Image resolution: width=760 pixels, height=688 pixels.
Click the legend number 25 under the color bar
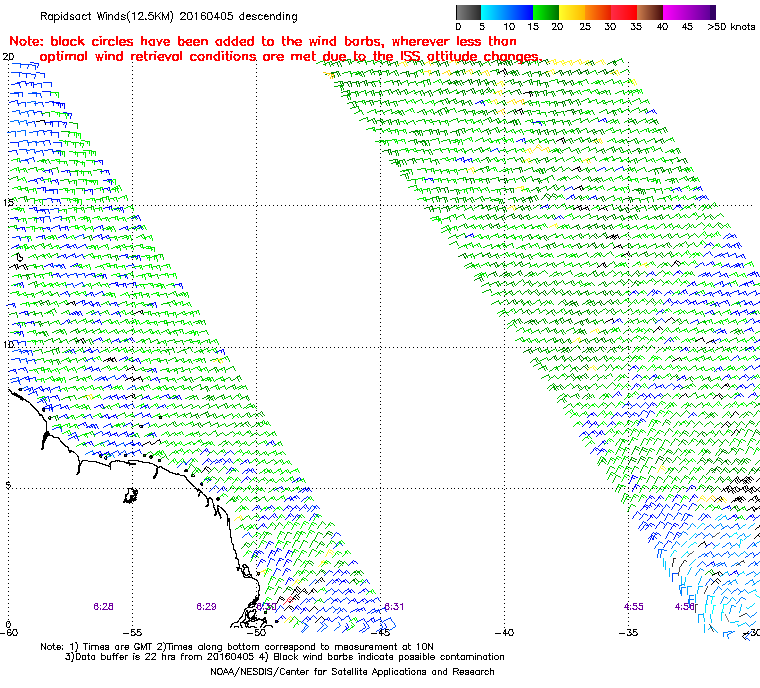585,27
